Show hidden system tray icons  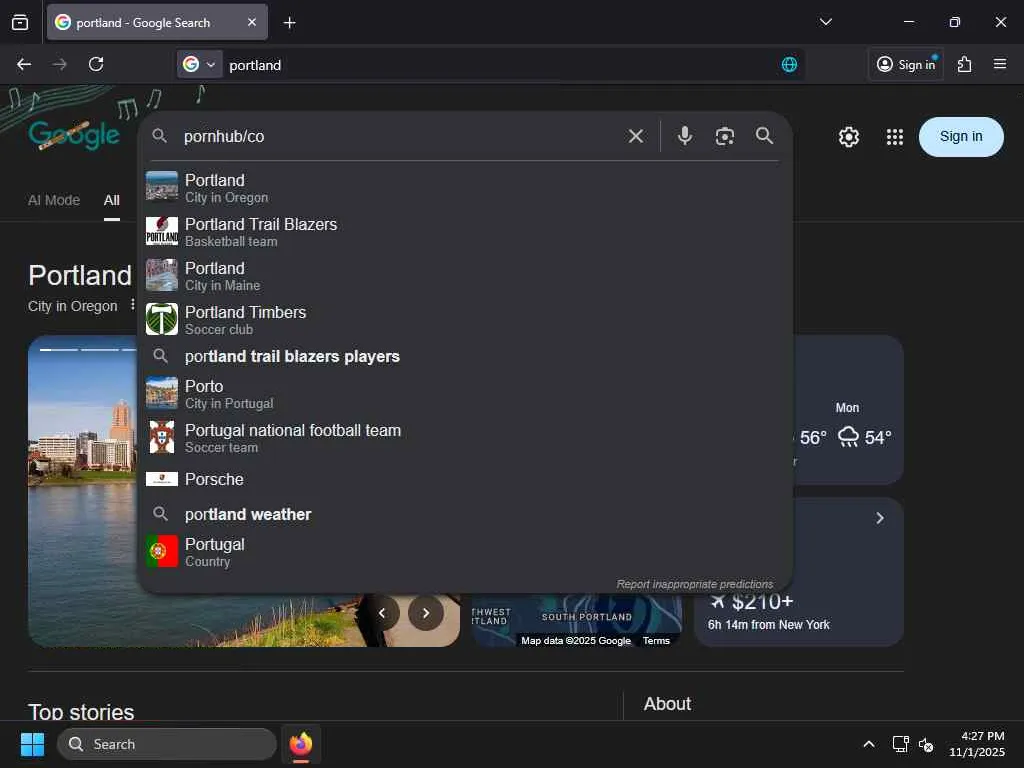(x=869, y=744)
